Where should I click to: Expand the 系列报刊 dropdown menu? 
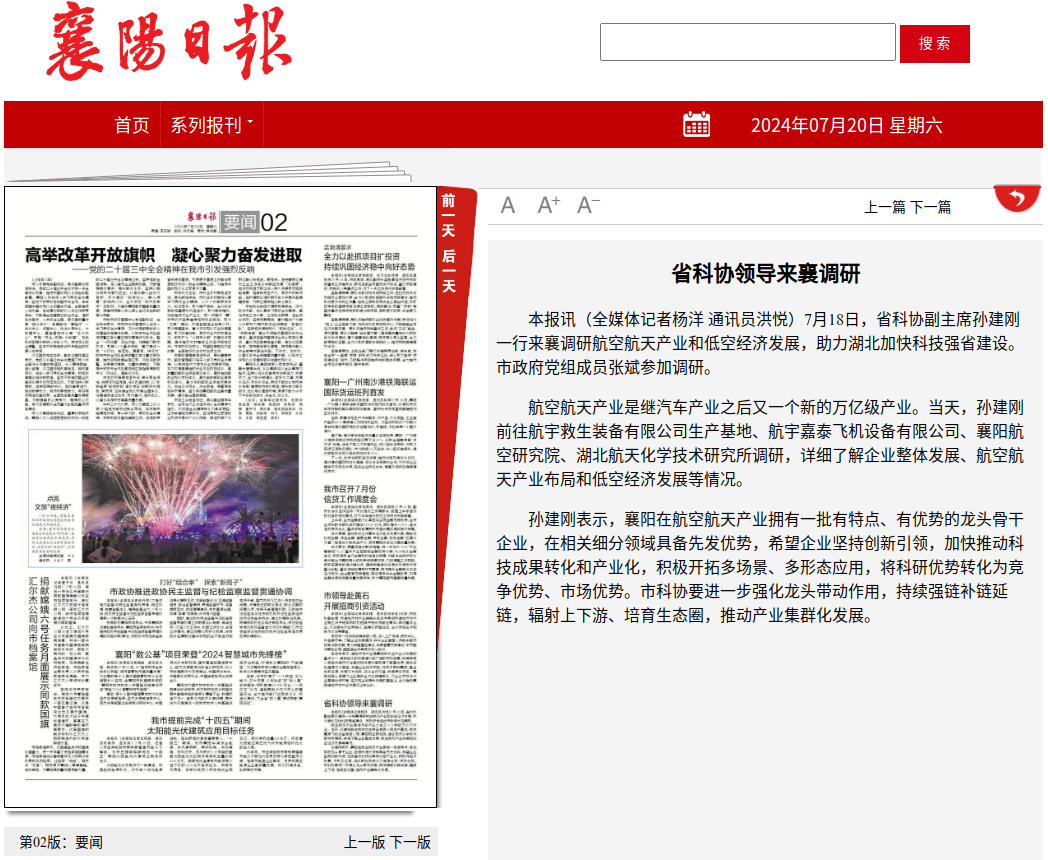click(211, 125)
